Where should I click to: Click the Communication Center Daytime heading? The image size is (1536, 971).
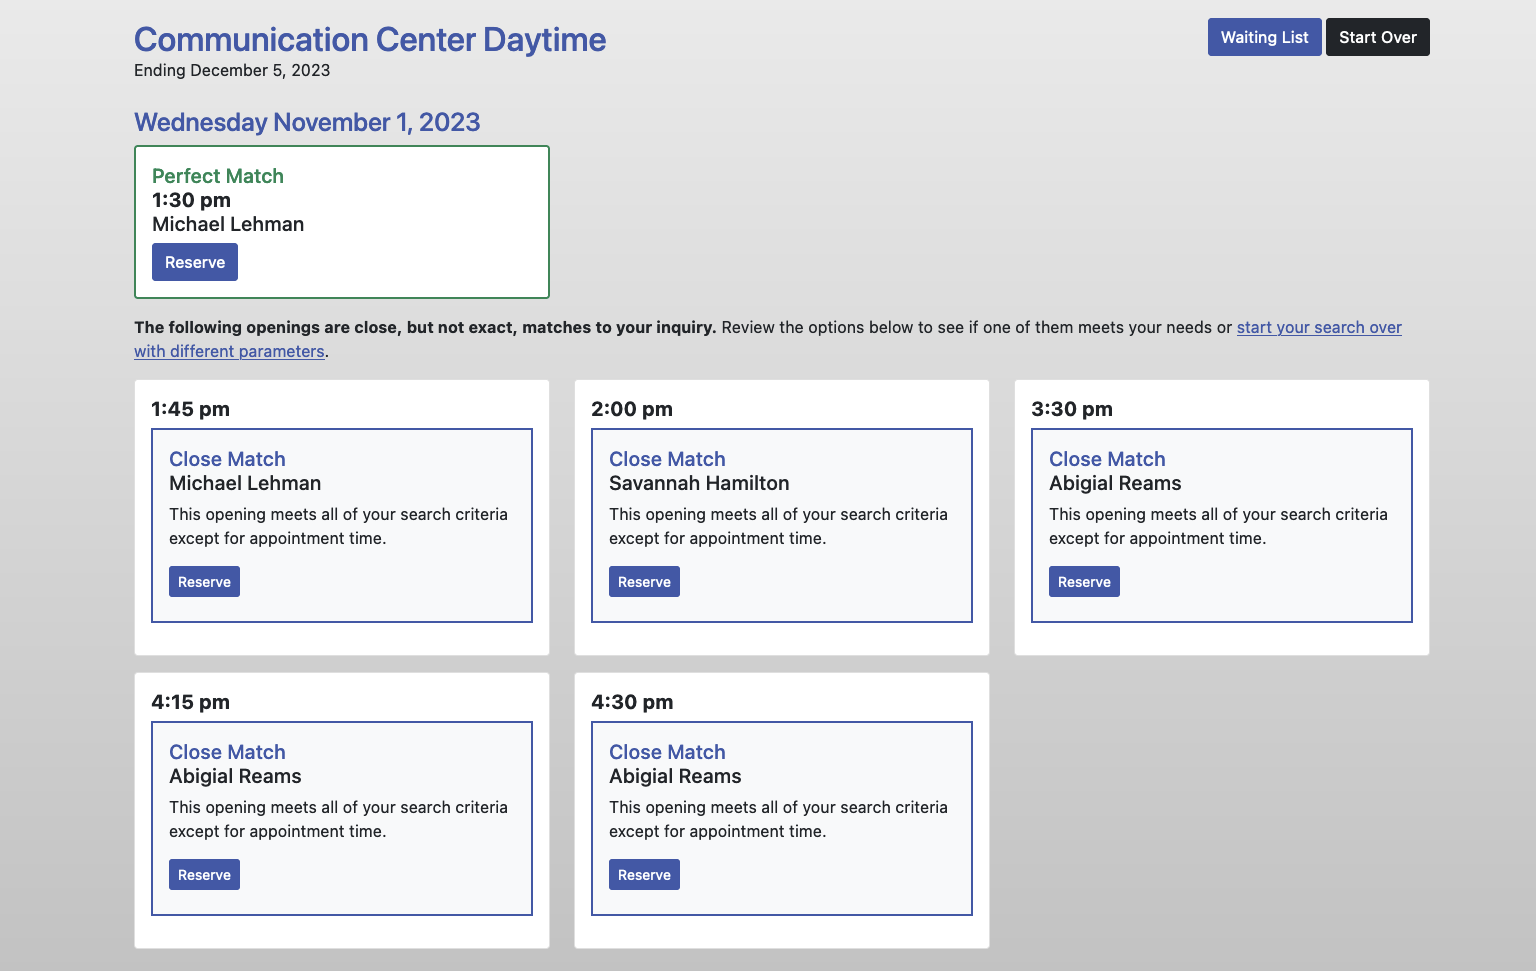369,39
